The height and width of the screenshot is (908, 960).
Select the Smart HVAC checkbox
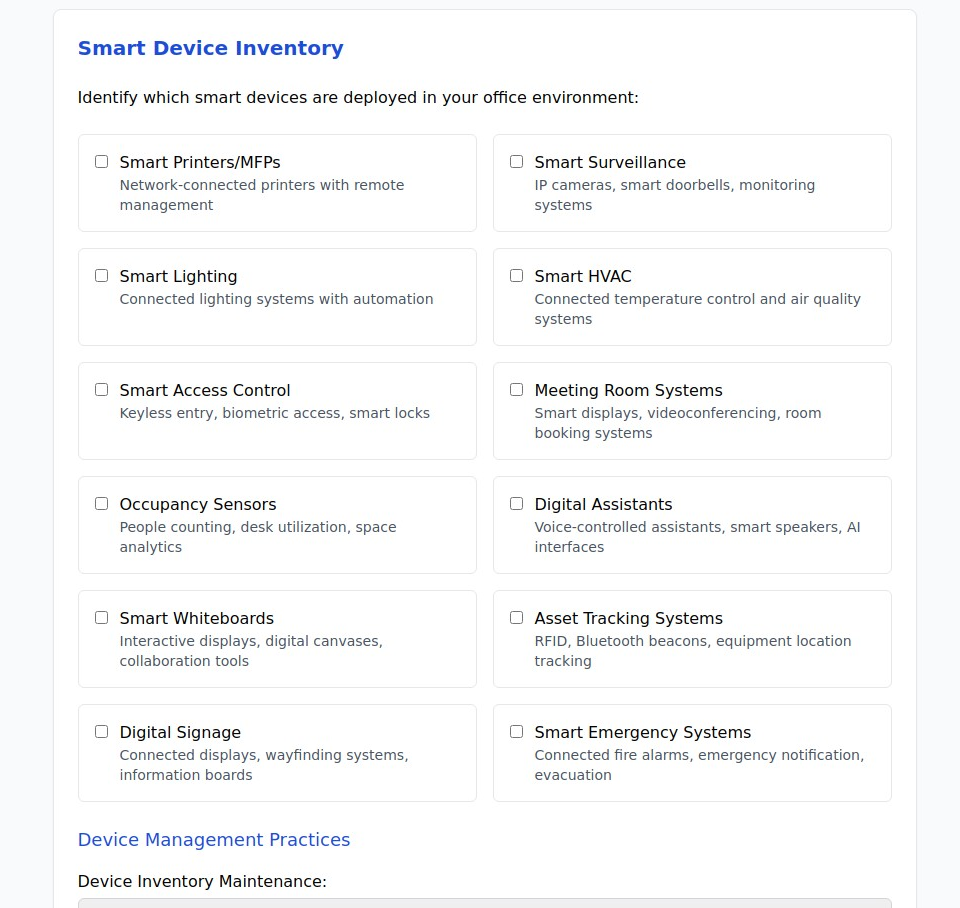point(517,276)
